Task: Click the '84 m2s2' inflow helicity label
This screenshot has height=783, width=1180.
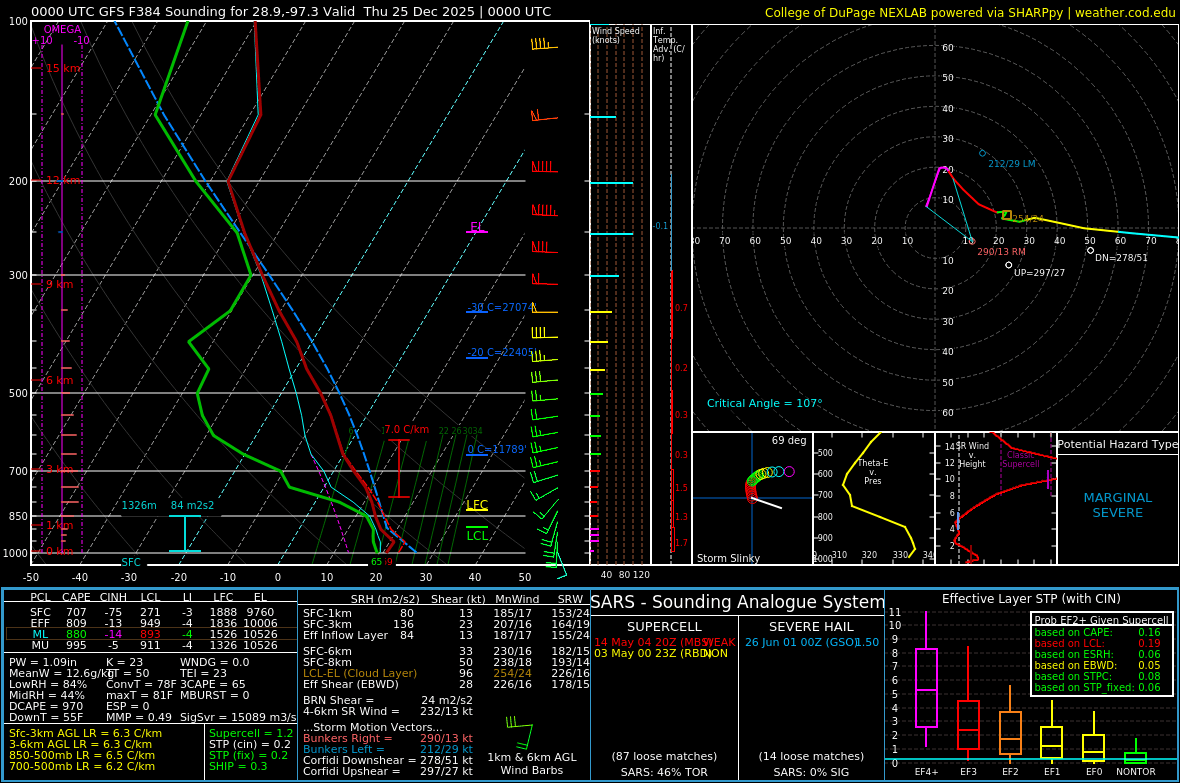Action: tap(192, 505)
